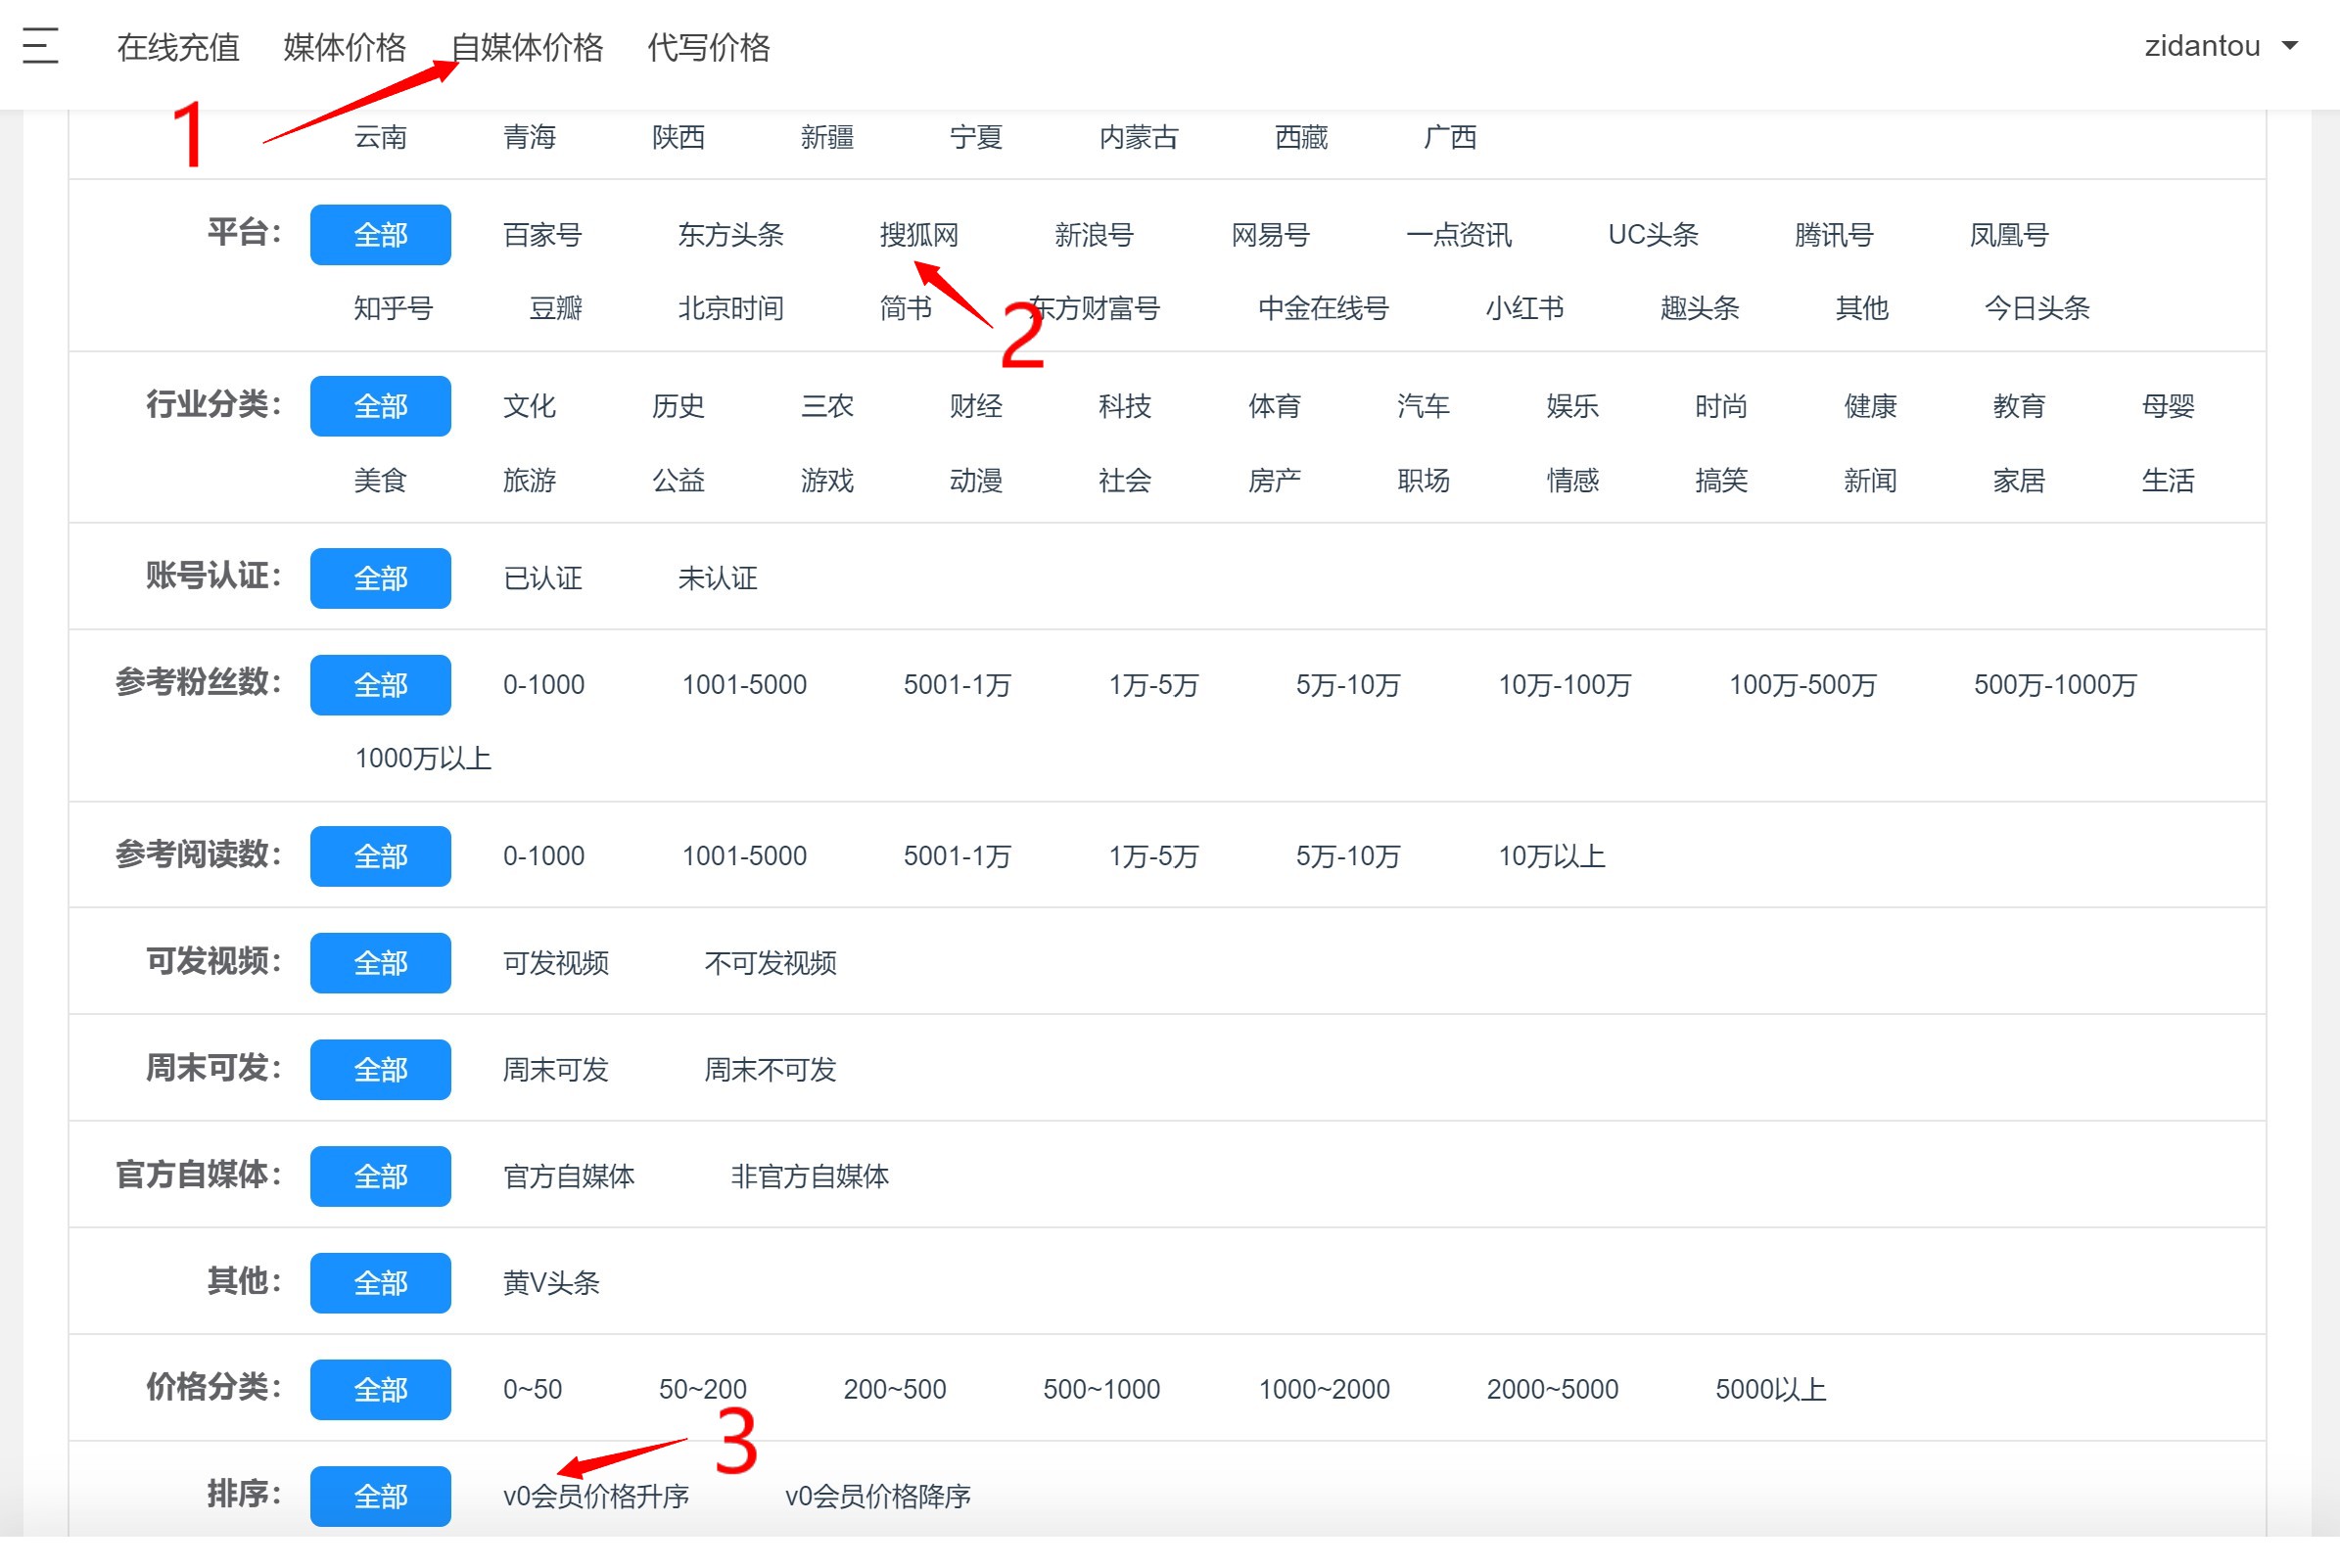Image resolution: width=2340 pixels, height=1568 pixels.
Task: Filter platform by 今日头条
Action: pyautogui.click(x=2037, y=308)
